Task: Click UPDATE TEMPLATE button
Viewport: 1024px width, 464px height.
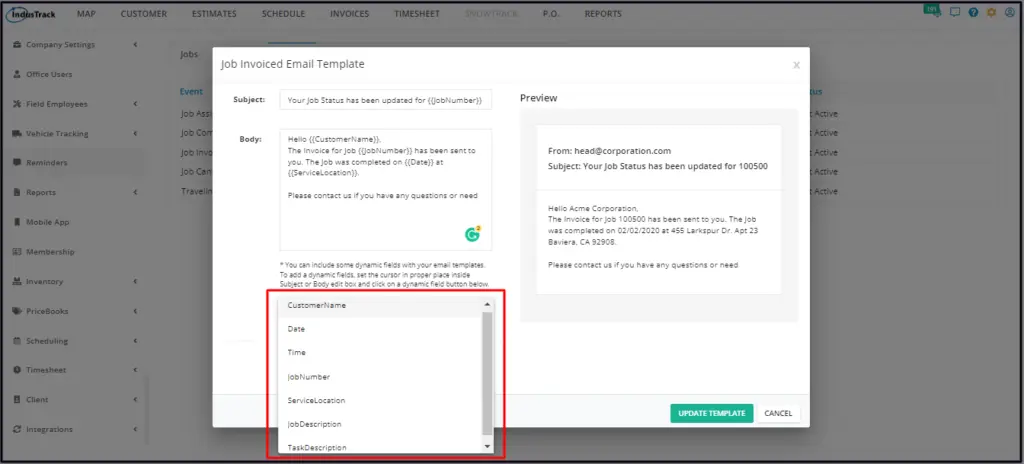Action: point(712,413)
